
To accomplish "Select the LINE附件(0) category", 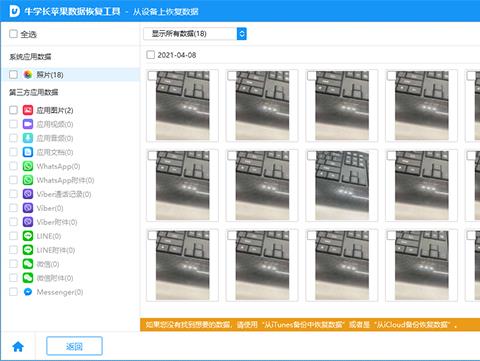I will tap(56, 250).
